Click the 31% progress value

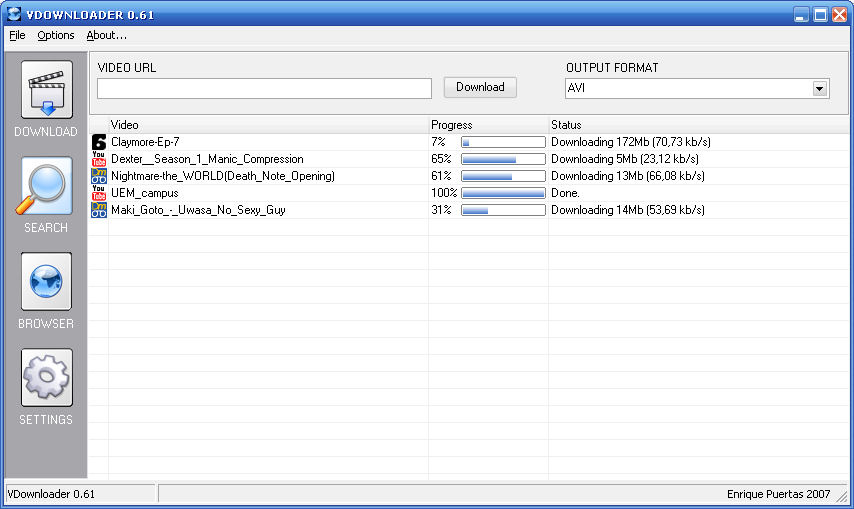click(441, 210)
